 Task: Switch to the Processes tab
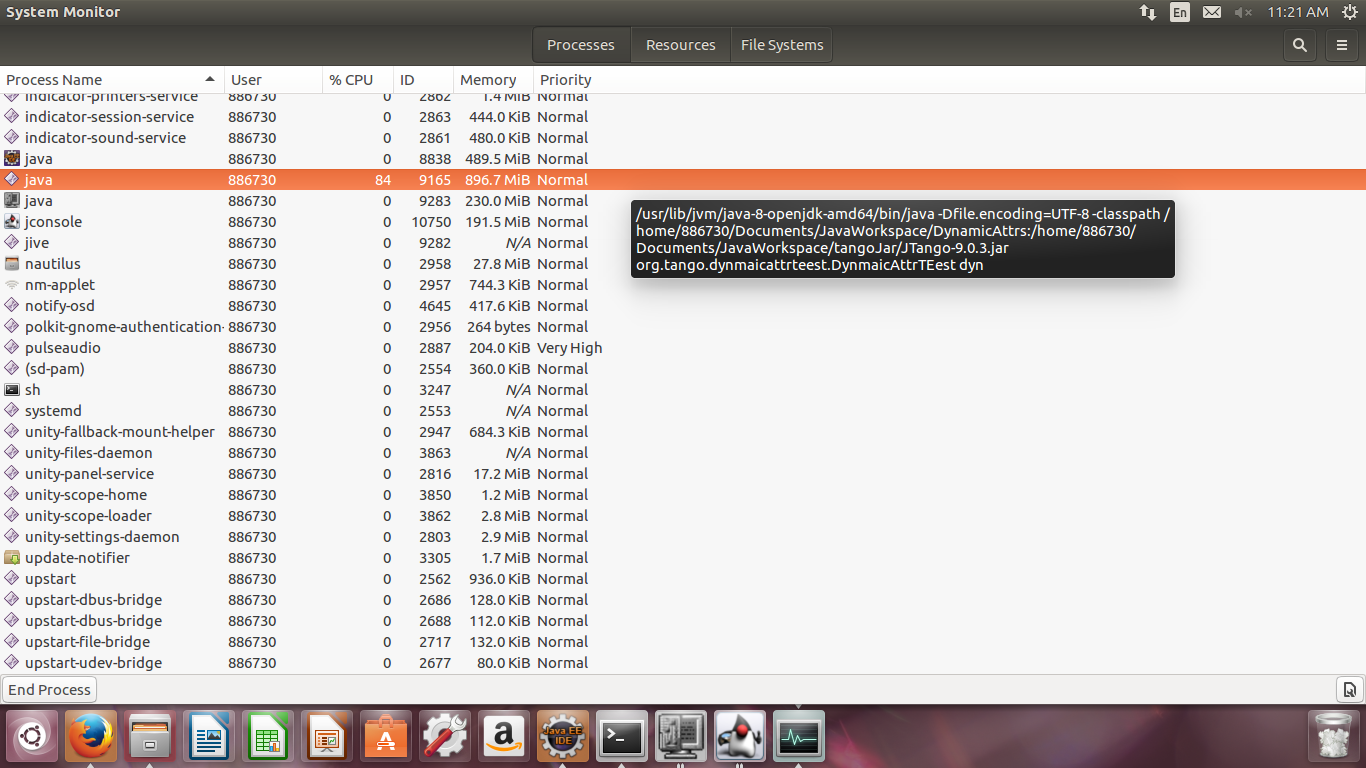[x=581, y=45]
